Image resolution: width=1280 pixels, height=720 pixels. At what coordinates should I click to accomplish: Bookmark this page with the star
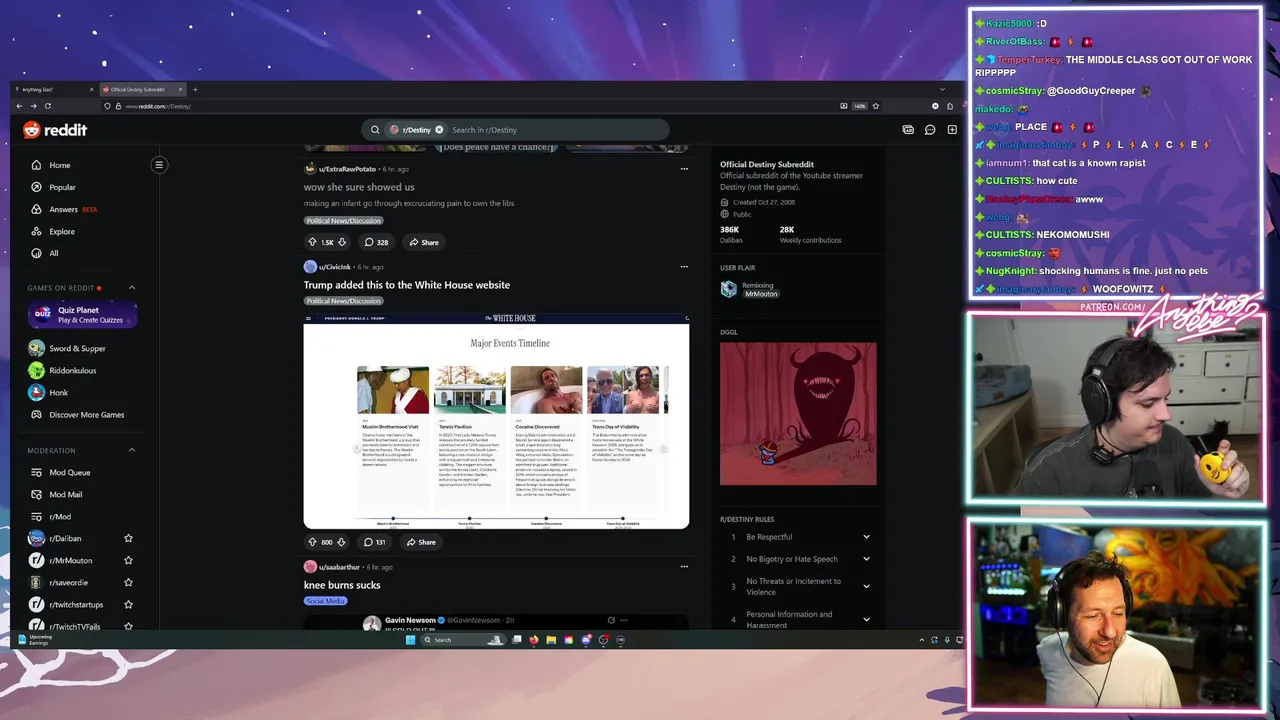(x=875, y=106)
